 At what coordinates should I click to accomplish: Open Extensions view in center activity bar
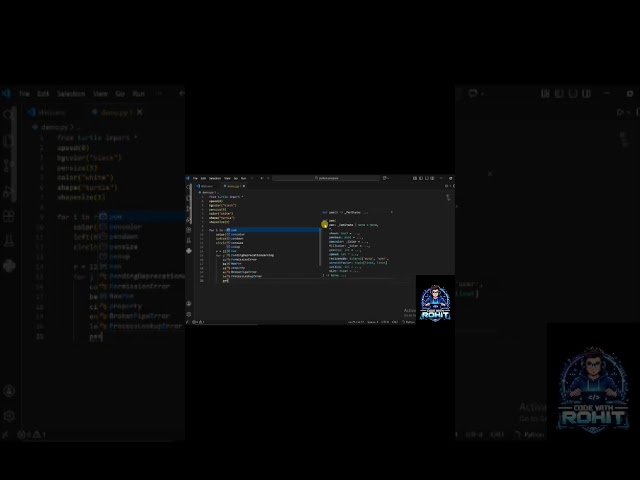[x=189, y=230]
